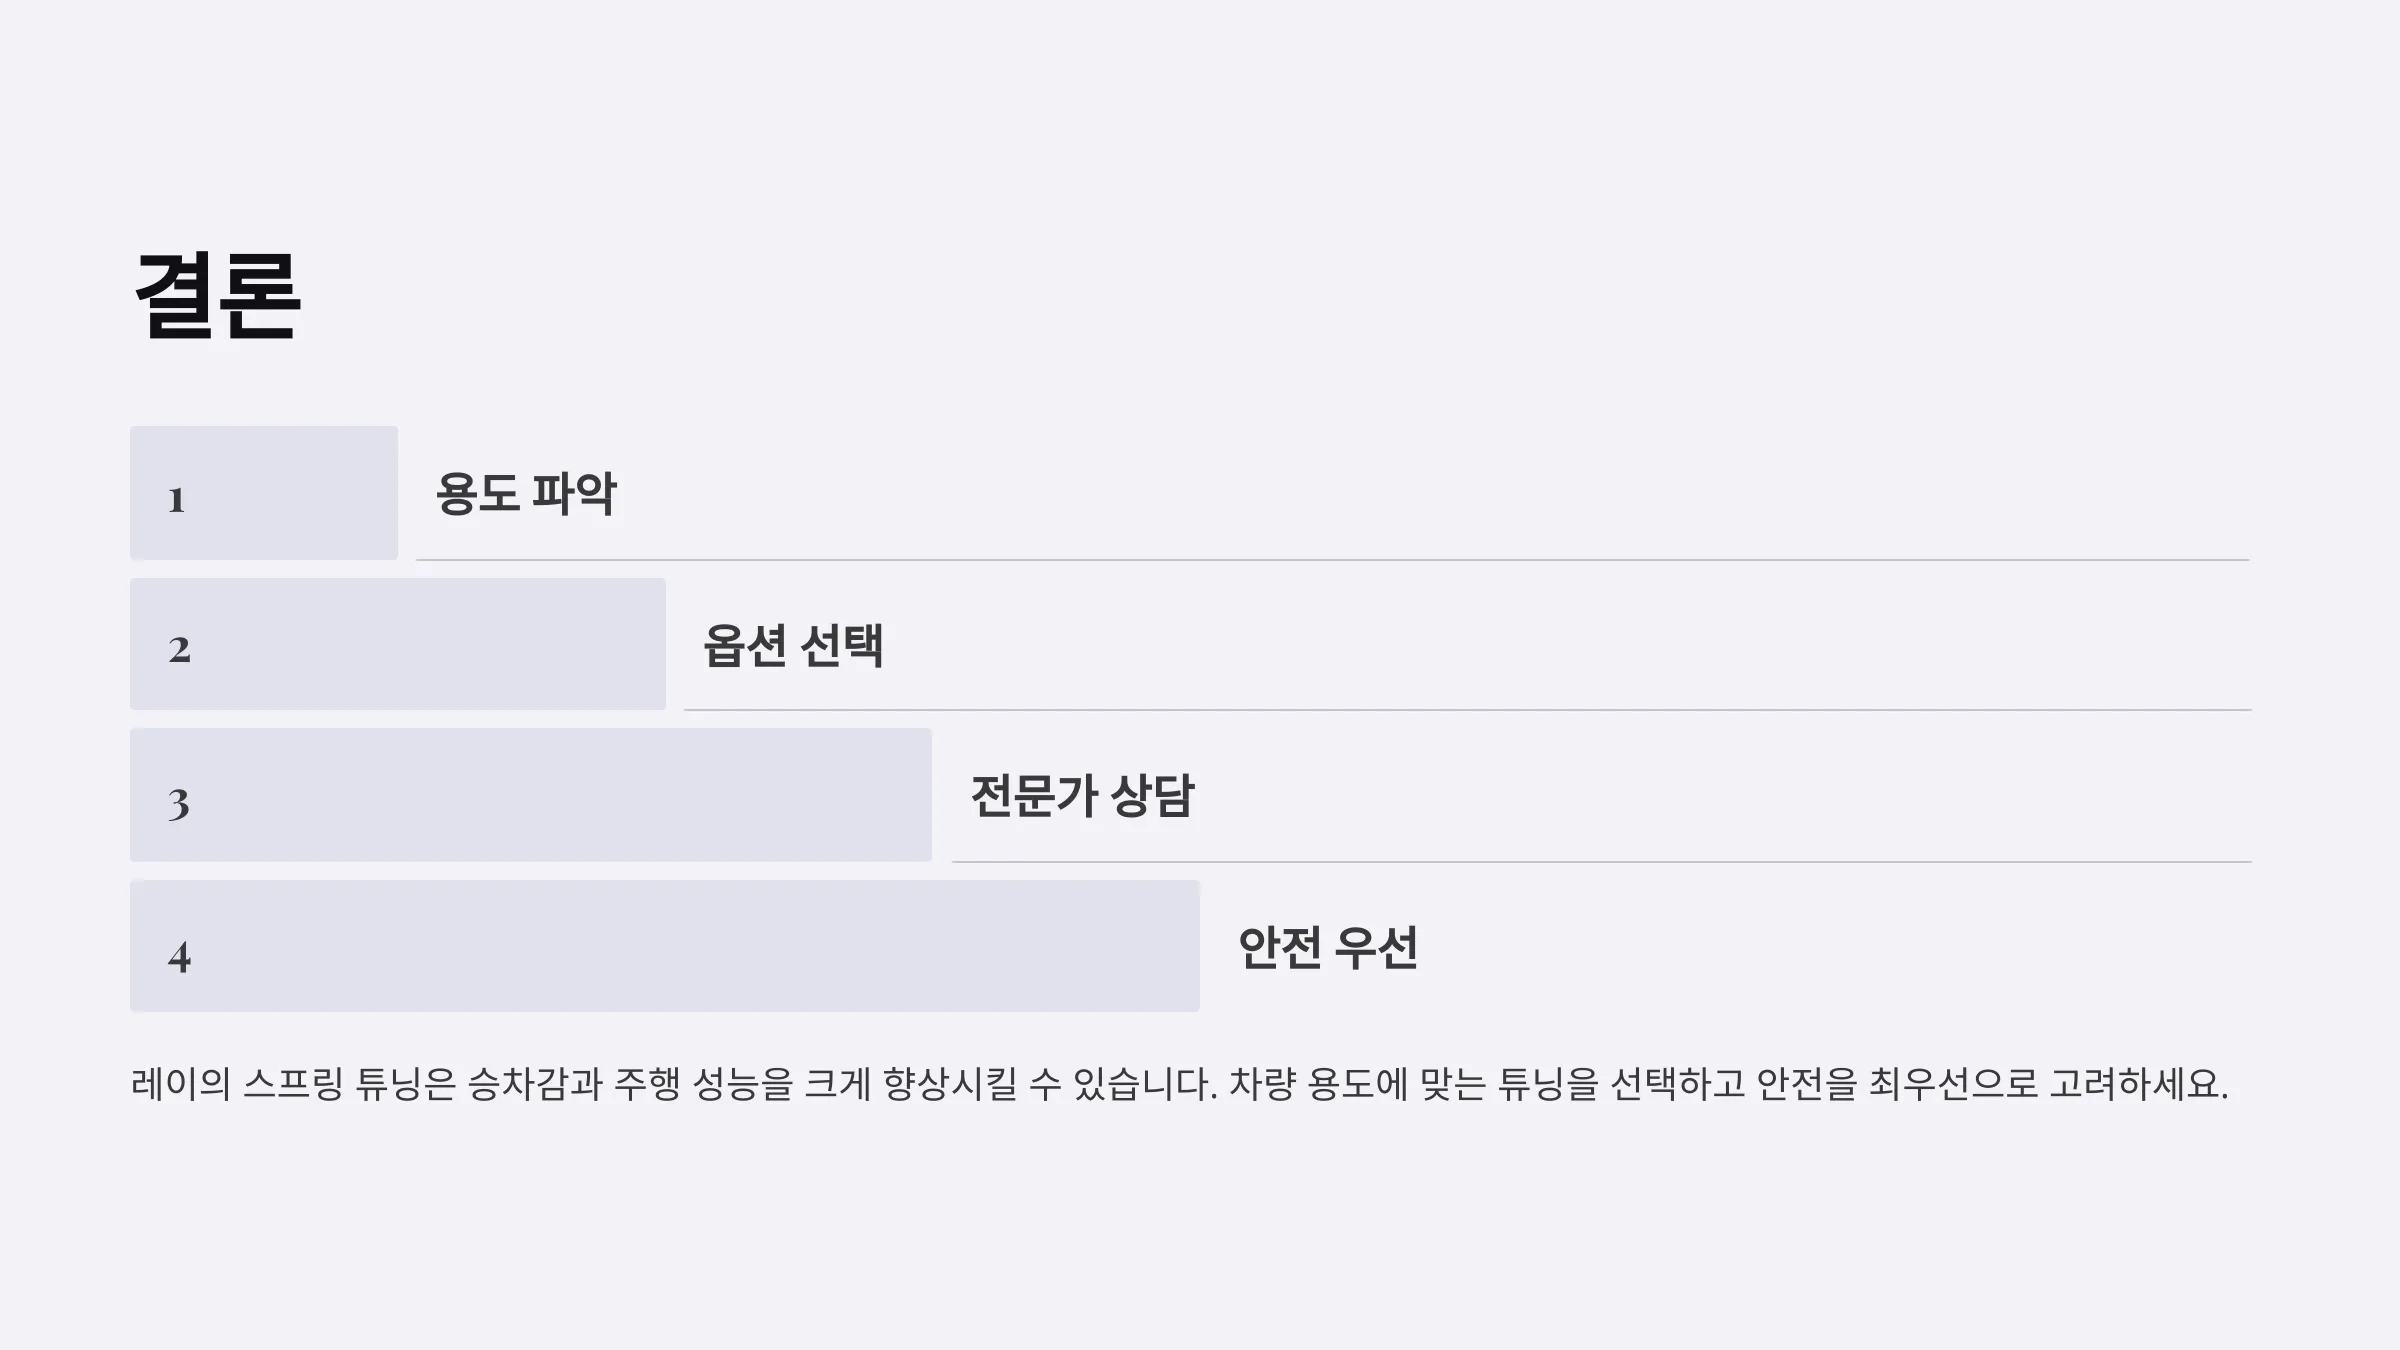Click the number 4 label
The height and width of the screenshot is (1350, 2400).
pyautogui.click(x=179, y=956)
